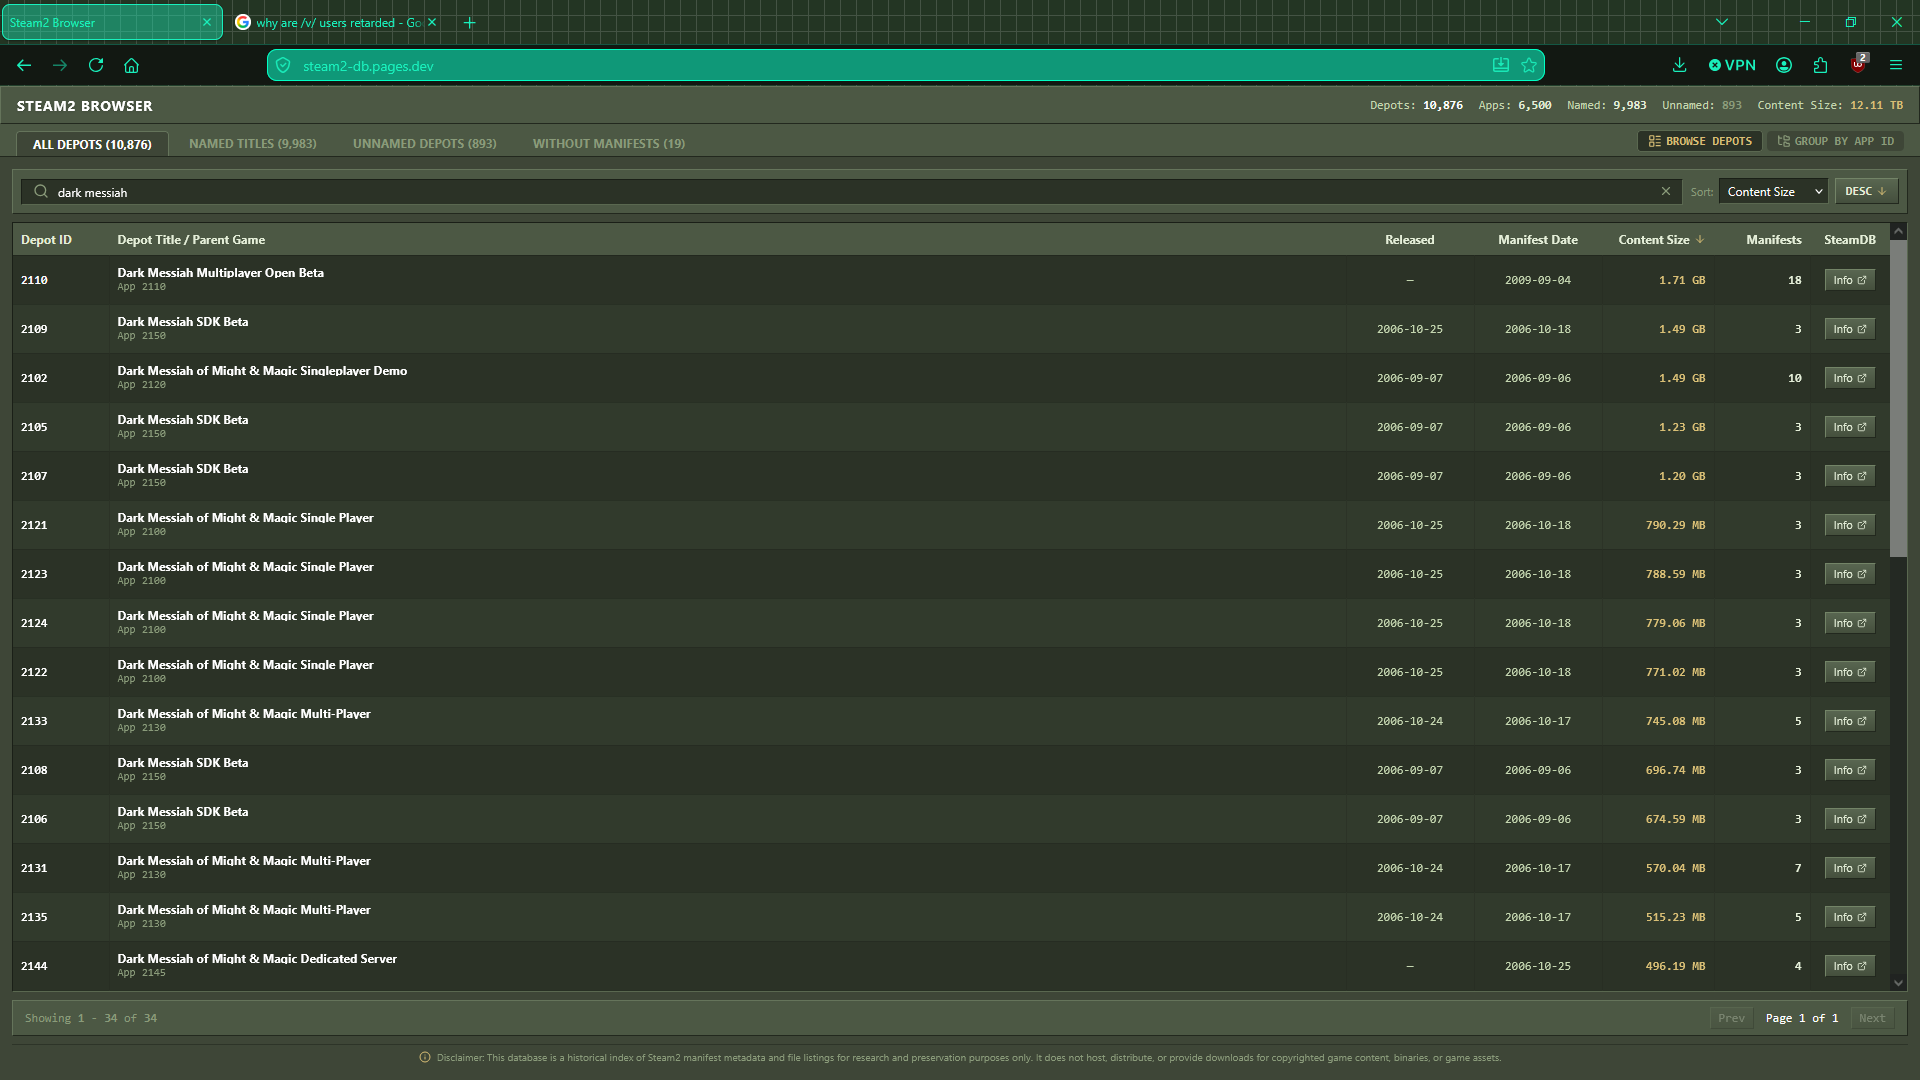Open Info link for depot 2108

(1849, 770)
